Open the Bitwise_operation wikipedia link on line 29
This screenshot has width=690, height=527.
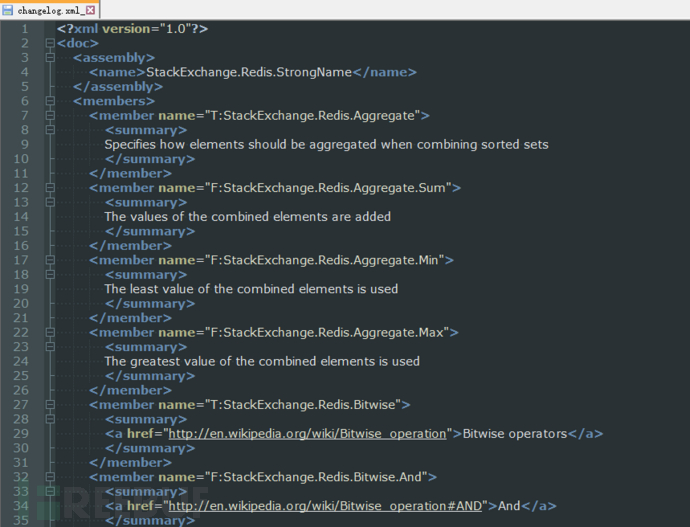(x=307, y=434)
